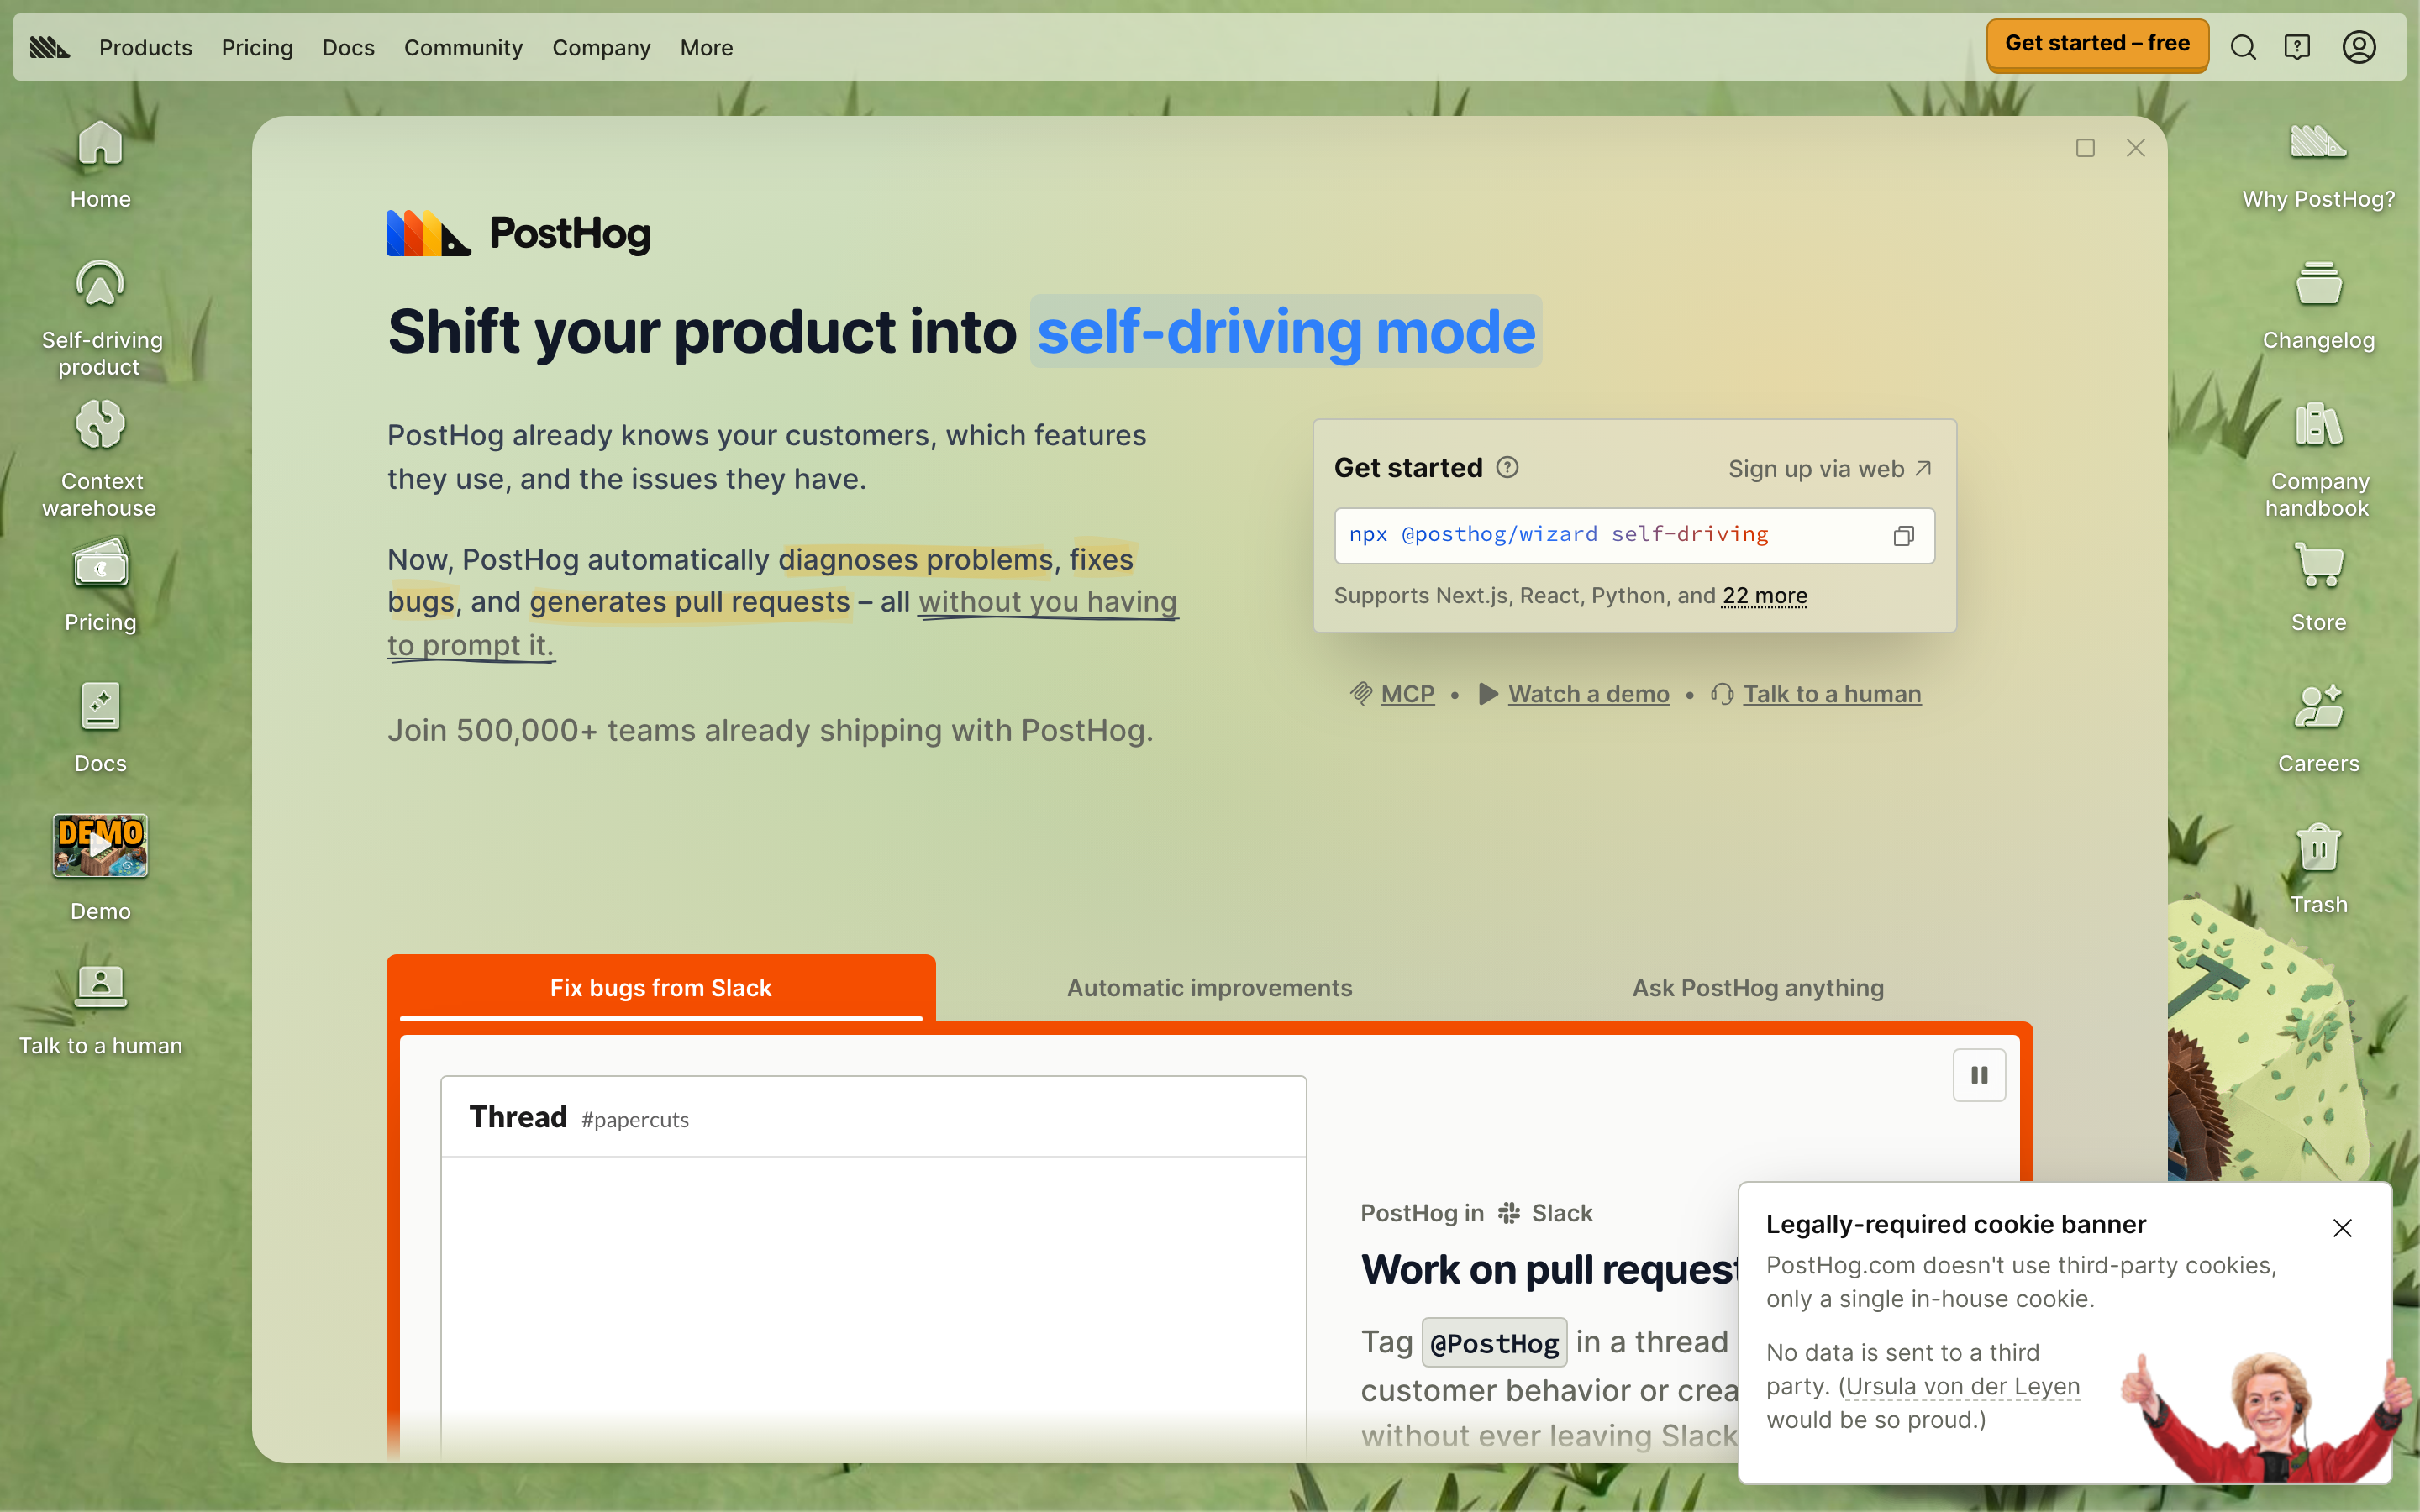Open the Community menu
This screenshot has width=2420, height=1512.
(x=463, y=47)
